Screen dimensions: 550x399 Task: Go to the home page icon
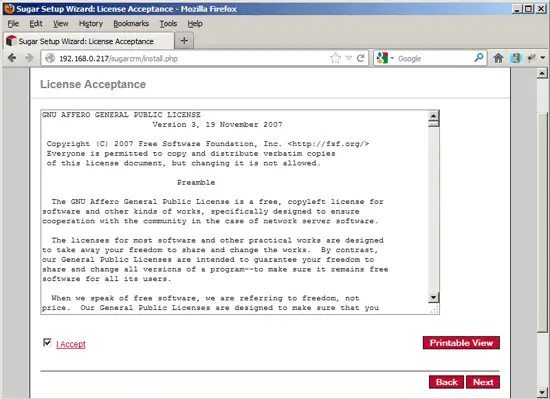coord(498,58)
